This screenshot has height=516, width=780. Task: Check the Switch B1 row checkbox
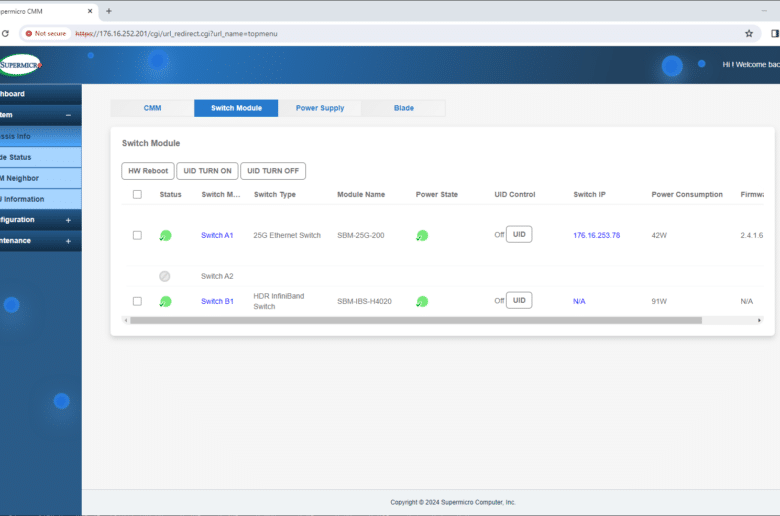click(x=137, y=302)
